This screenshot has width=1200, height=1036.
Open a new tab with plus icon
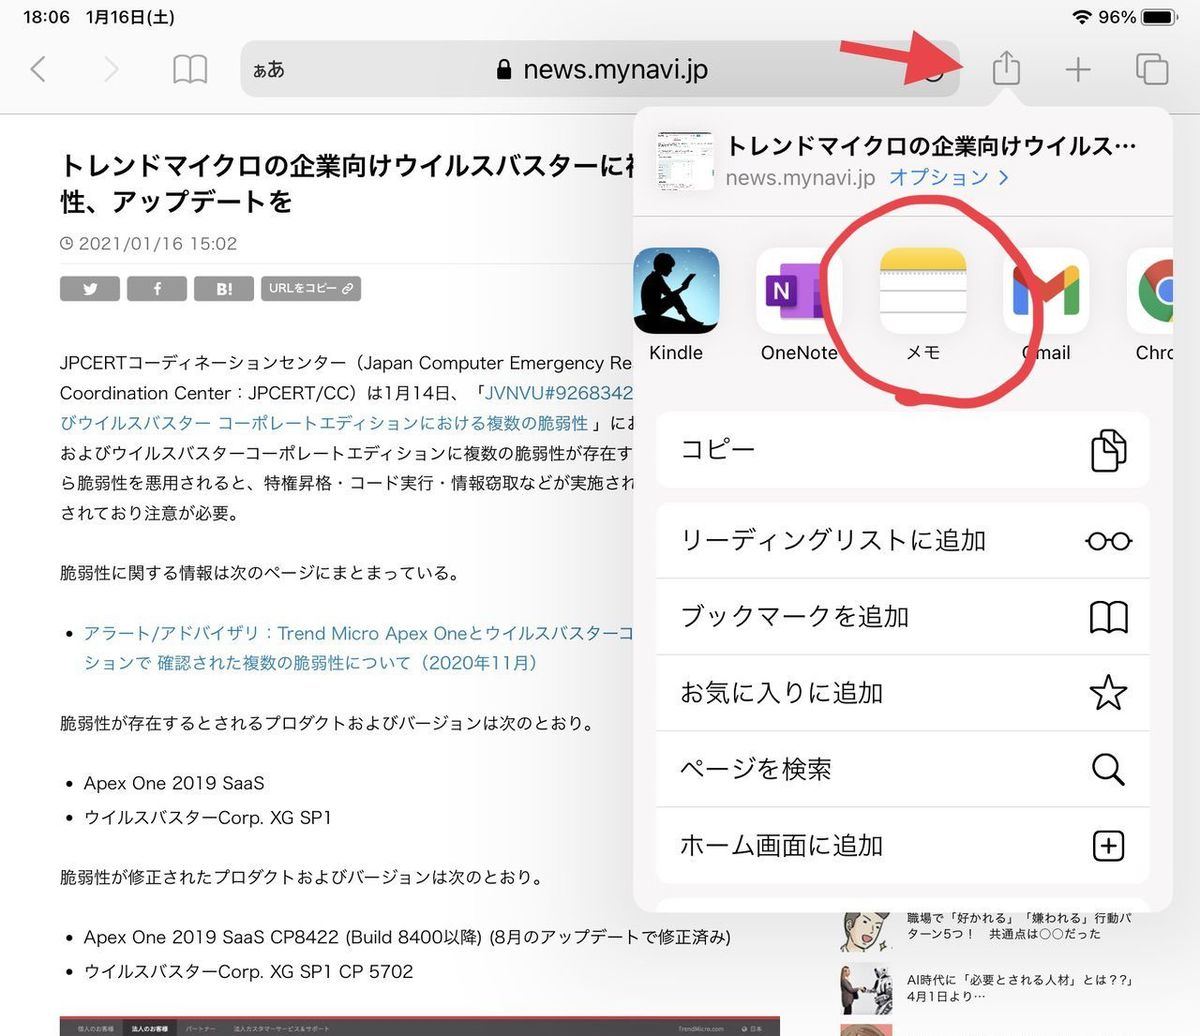click(1077, 69)
